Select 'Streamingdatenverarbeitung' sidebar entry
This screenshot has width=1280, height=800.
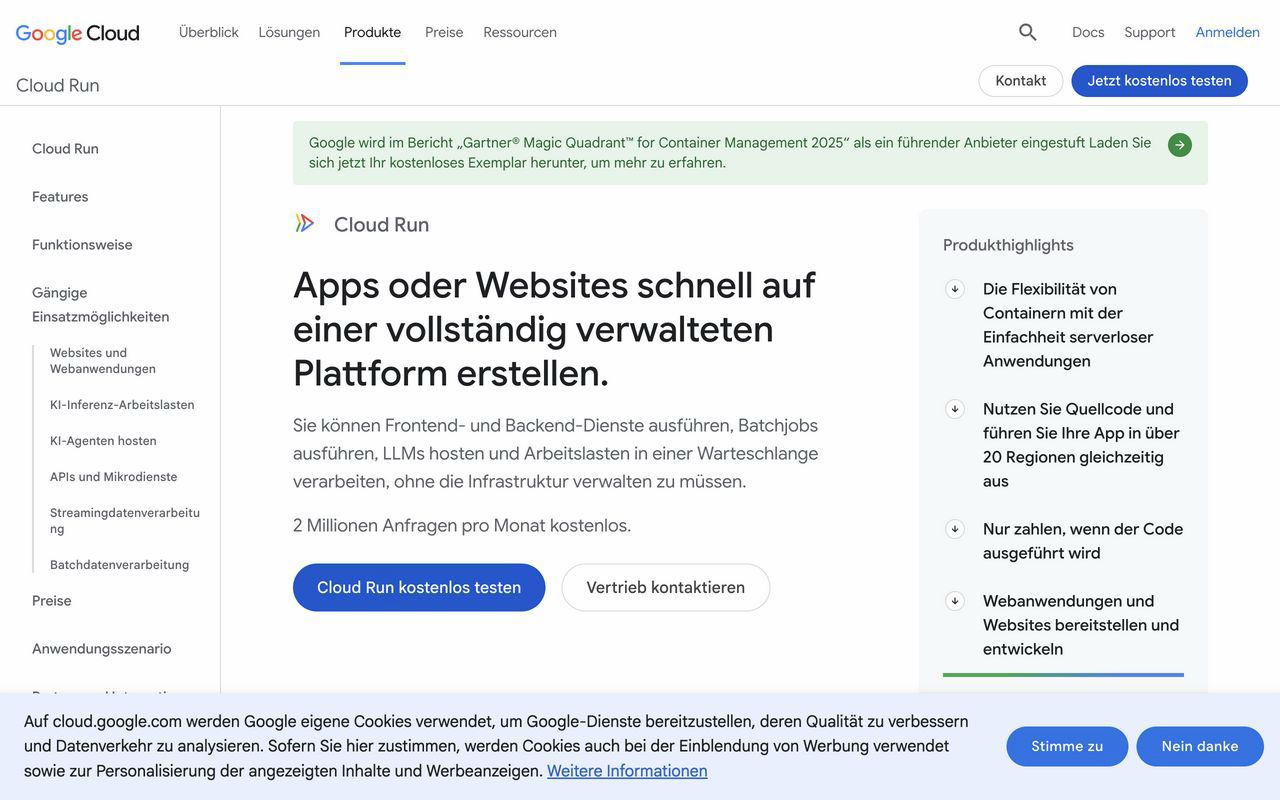pyautogui.click(x=125, y=520)
